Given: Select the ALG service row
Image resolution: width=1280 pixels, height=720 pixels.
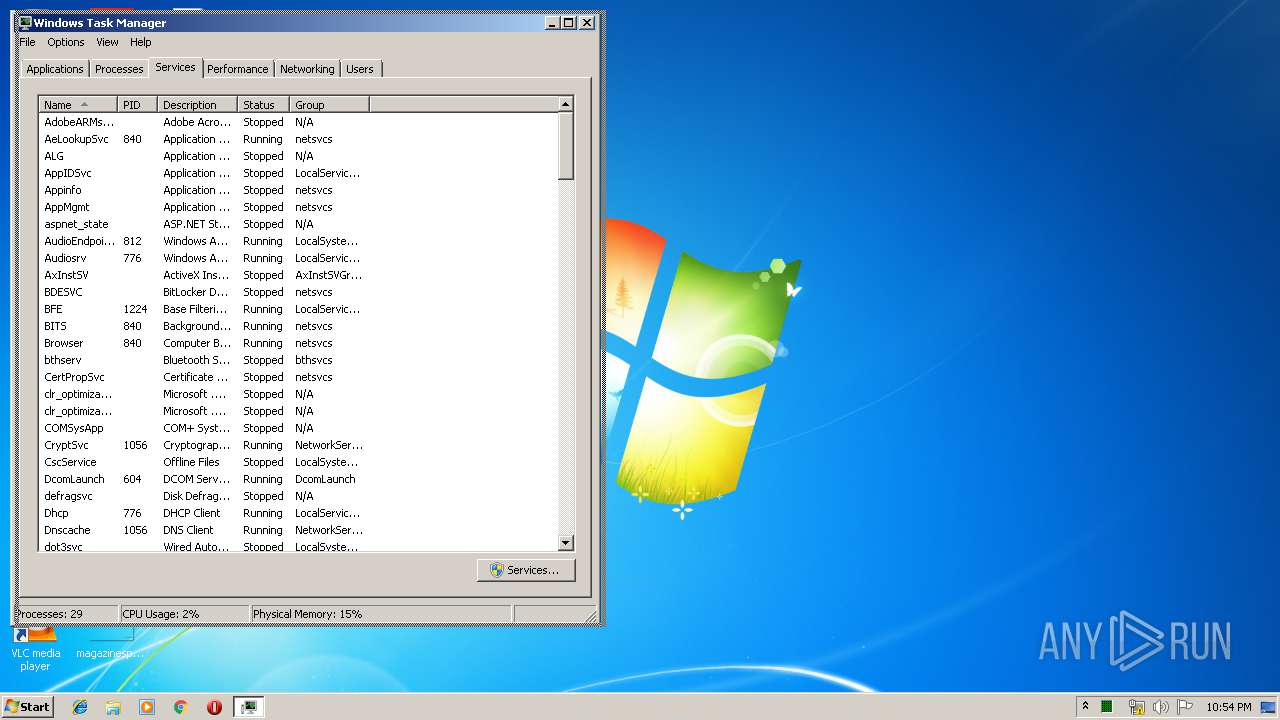Looking at the screenshot, I should 298,156.
